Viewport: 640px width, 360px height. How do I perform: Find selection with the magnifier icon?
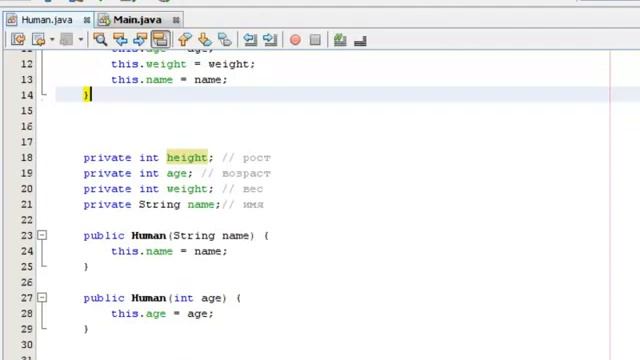[100, 40]
